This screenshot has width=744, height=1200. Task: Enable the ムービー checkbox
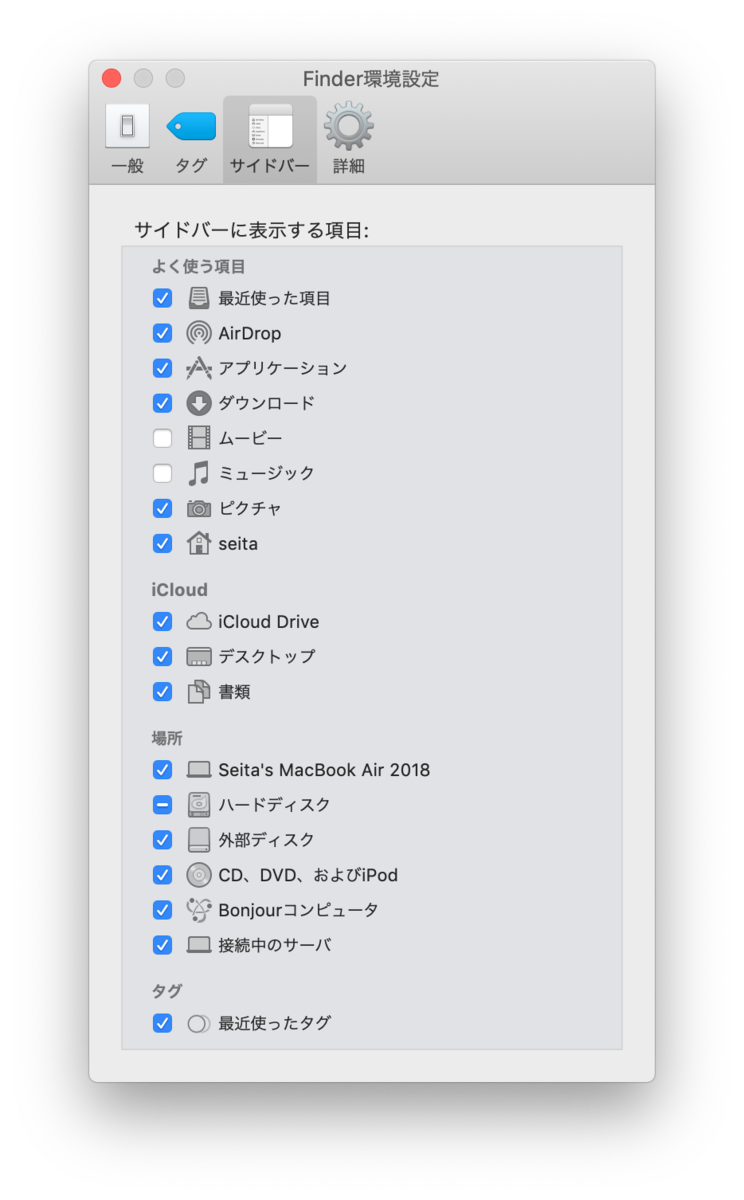point(162,438)
